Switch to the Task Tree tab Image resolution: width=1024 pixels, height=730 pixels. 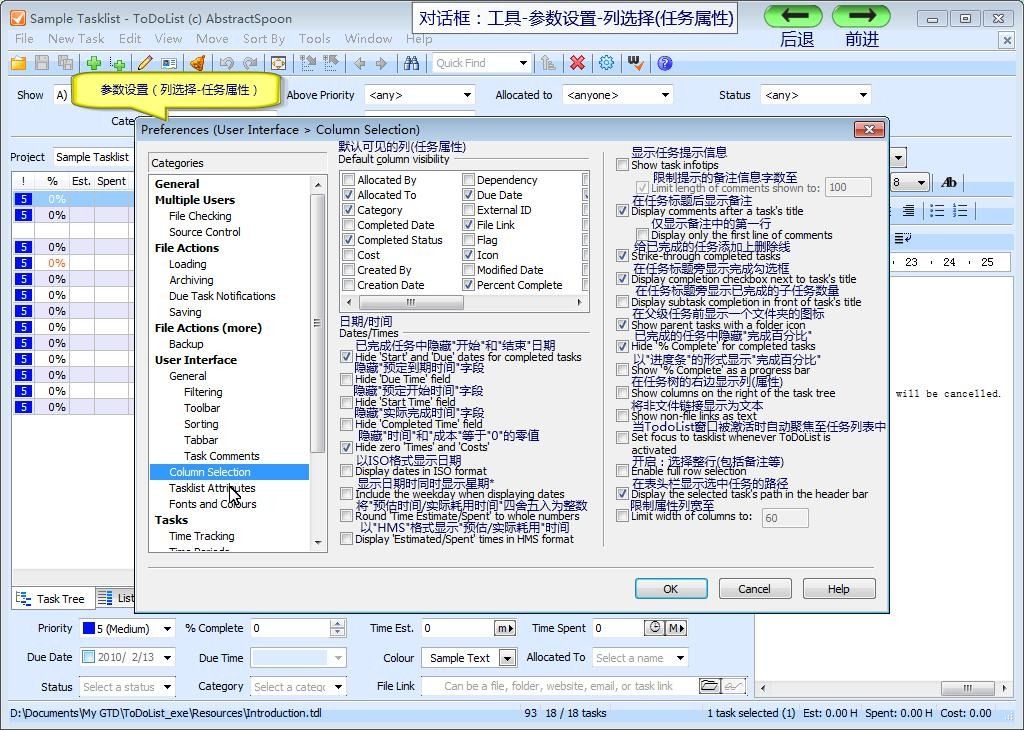click(x=51, y=599)
